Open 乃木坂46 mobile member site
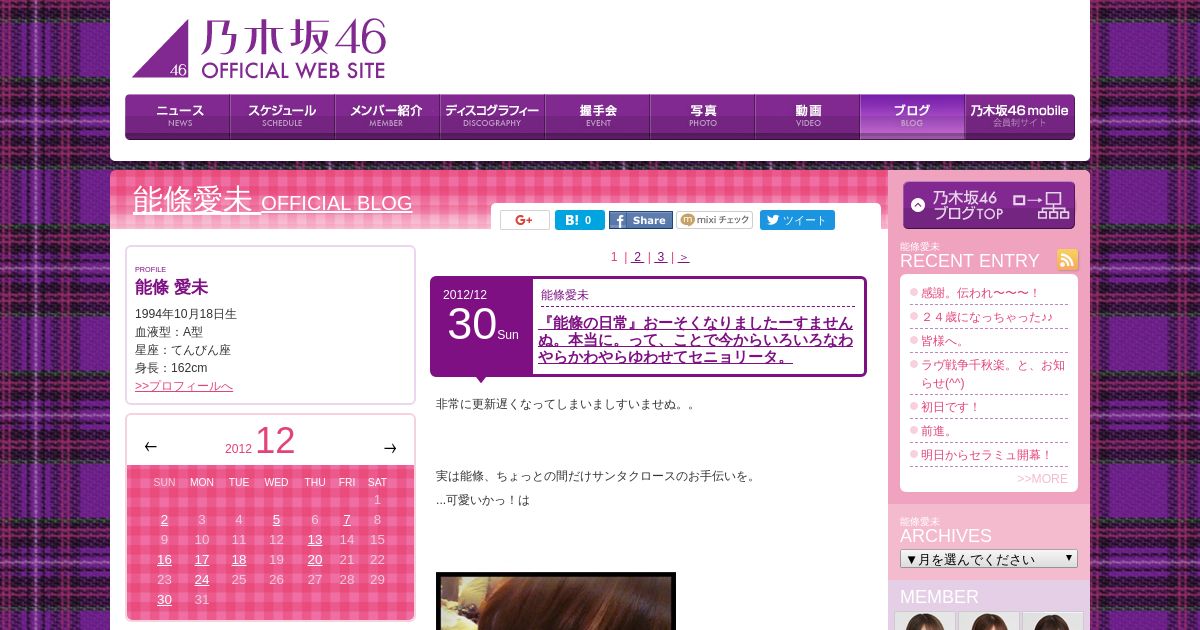The height and width of the screenshot is (630, 1200). [x=1019, y=117]
